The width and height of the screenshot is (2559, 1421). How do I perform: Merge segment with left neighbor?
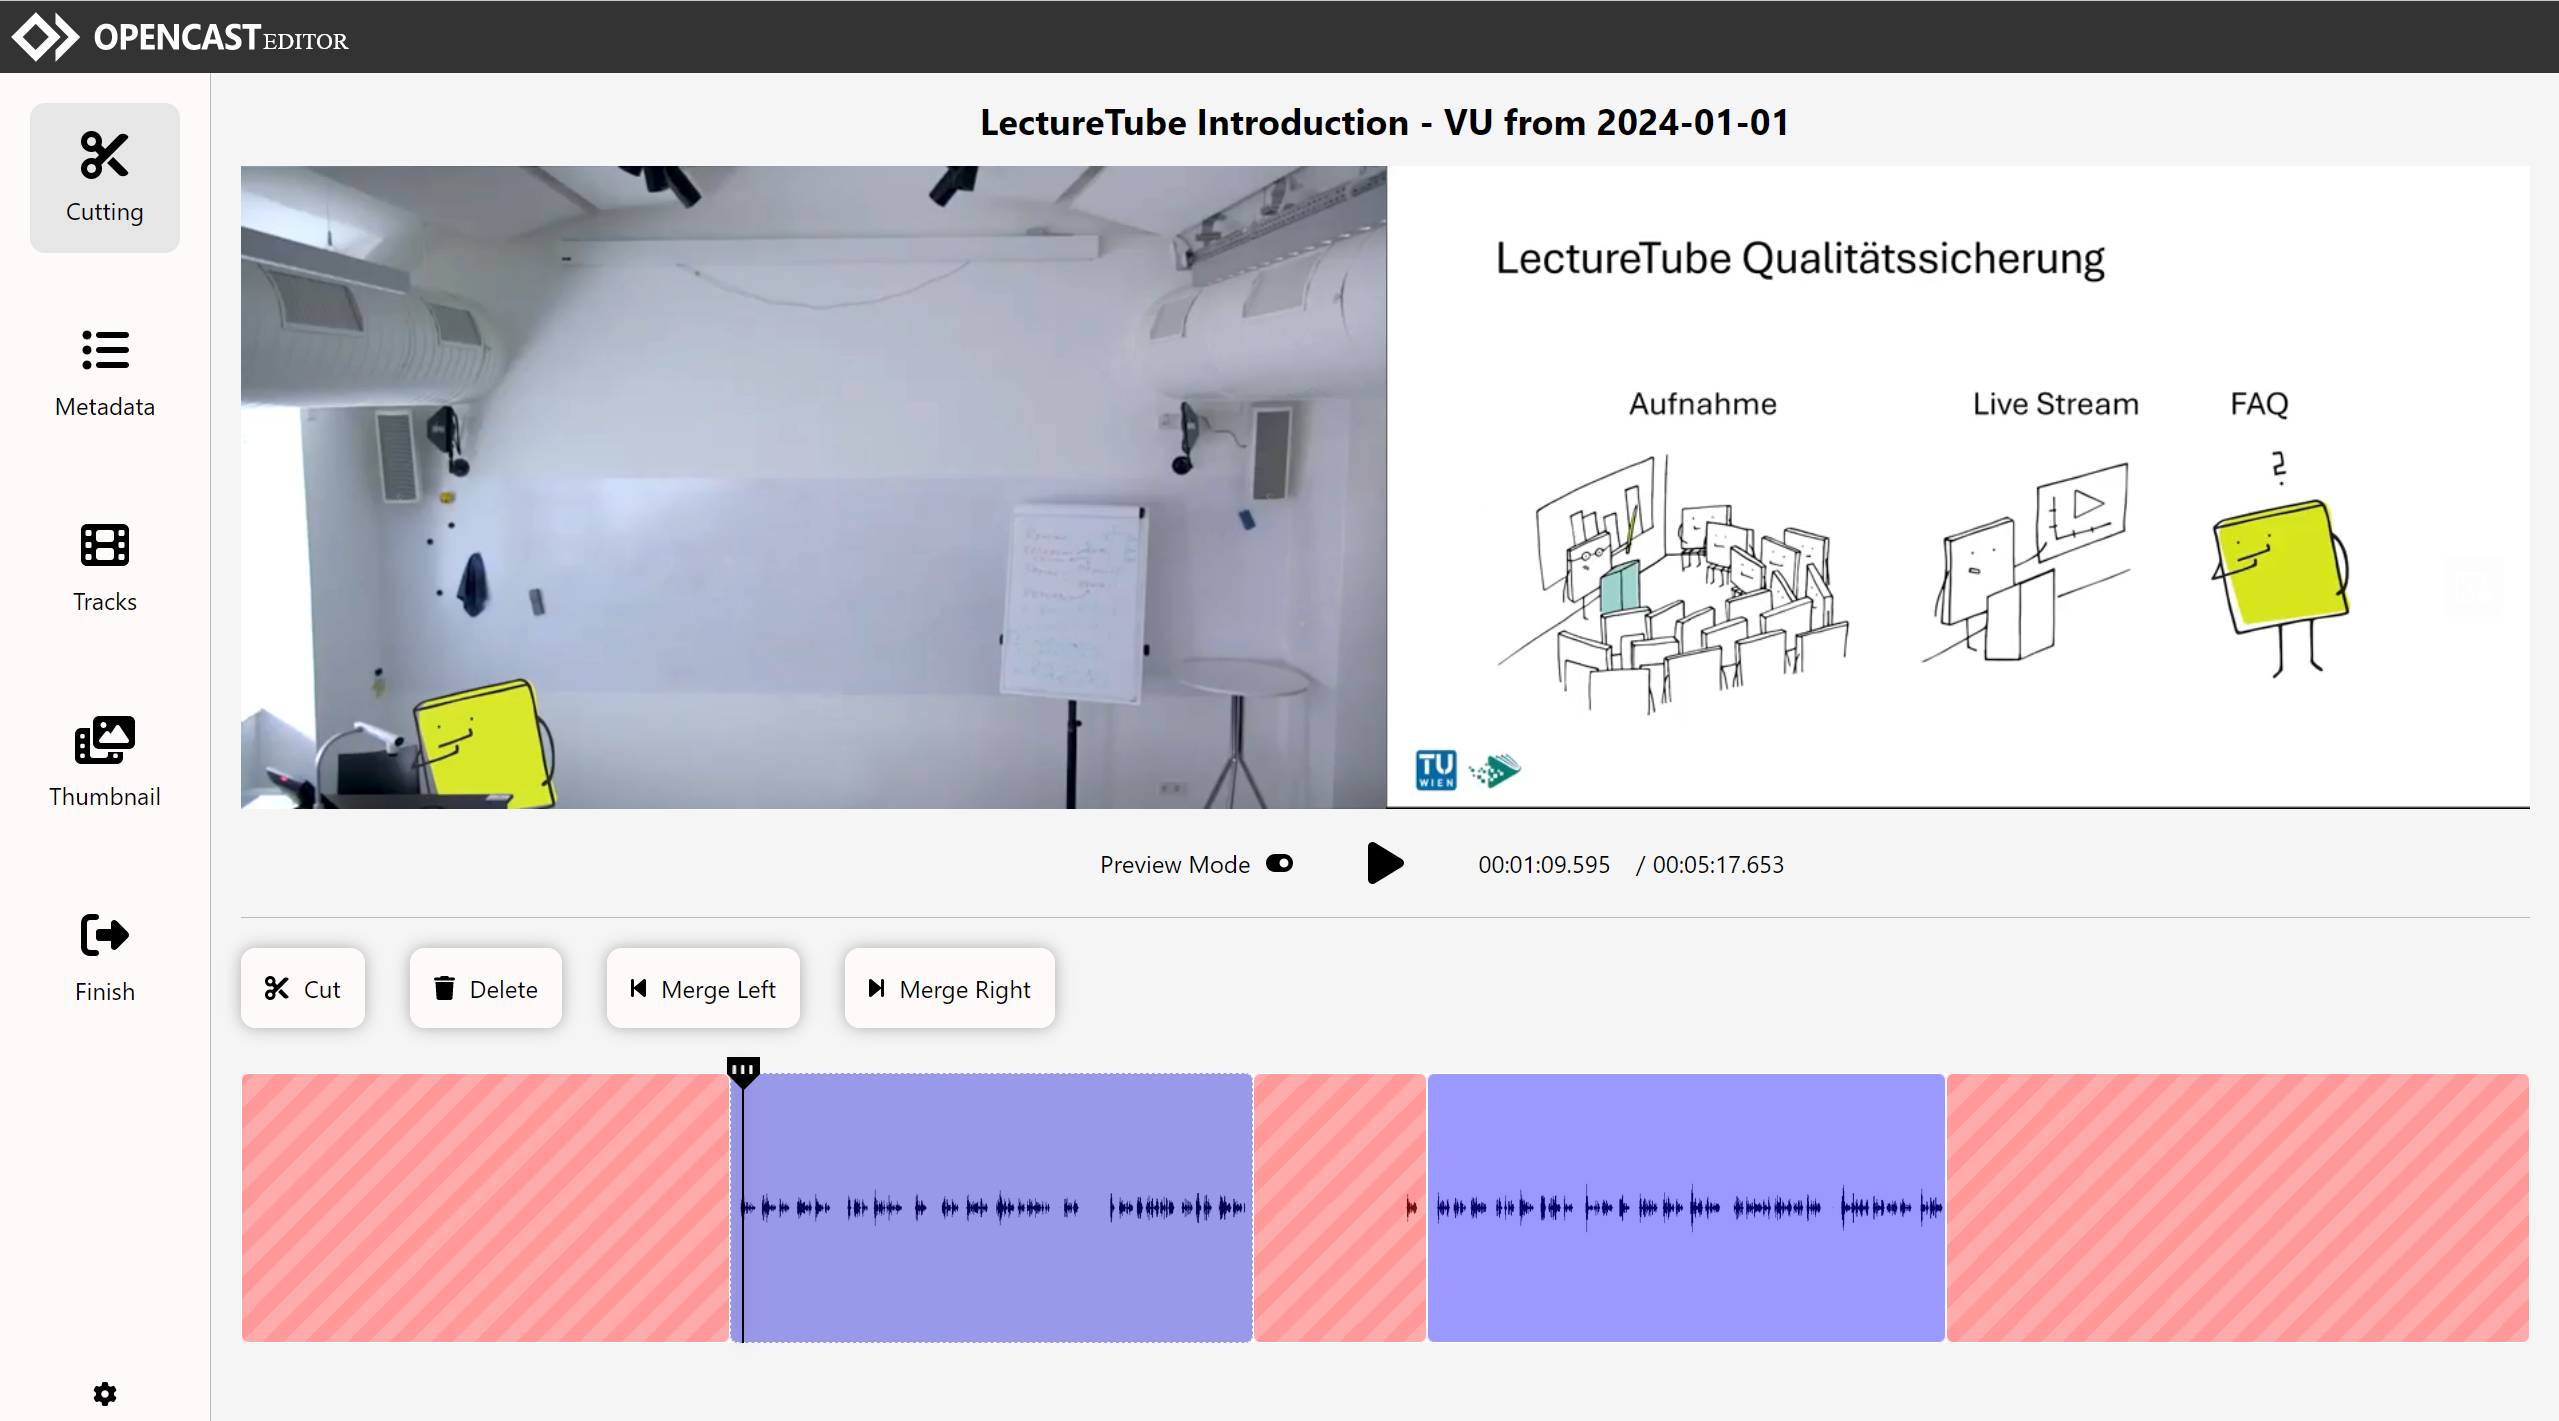[x=703, y=988]
